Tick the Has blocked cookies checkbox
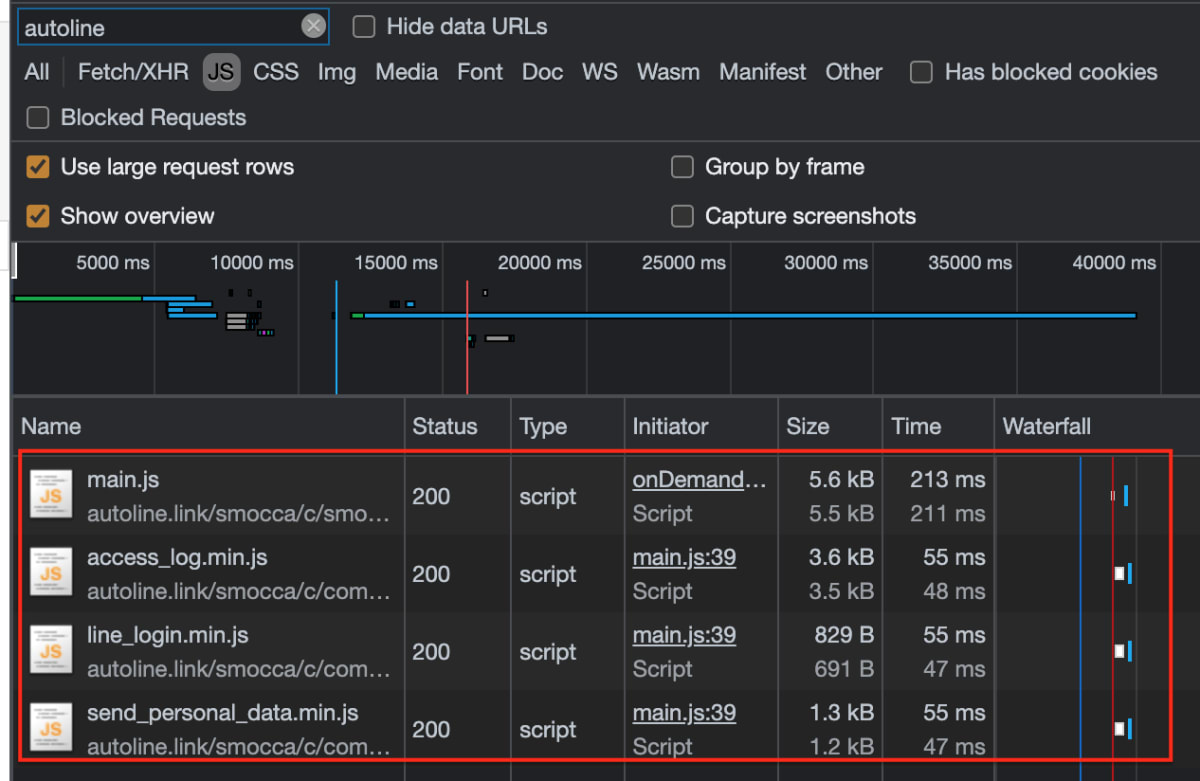This screenshot has width=1200, height=781. [921, 72]
